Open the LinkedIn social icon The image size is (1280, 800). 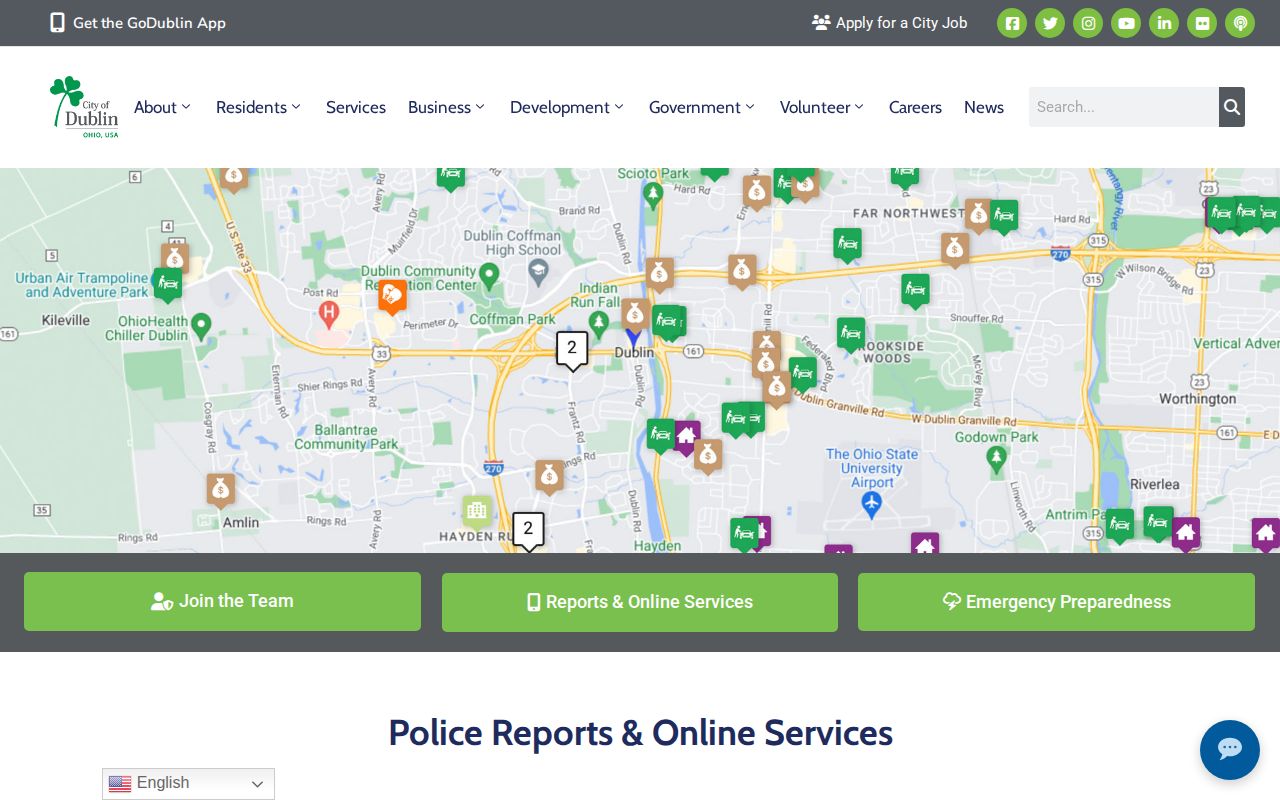[1164, 23]
